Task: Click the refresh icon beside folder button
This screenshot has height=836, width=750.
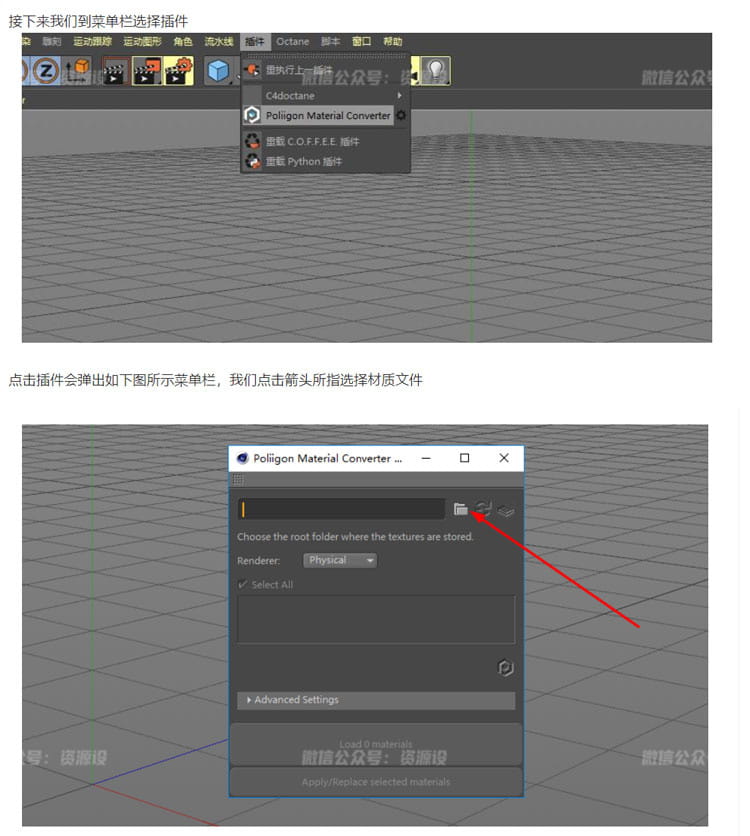Action: tap(484, 509)
